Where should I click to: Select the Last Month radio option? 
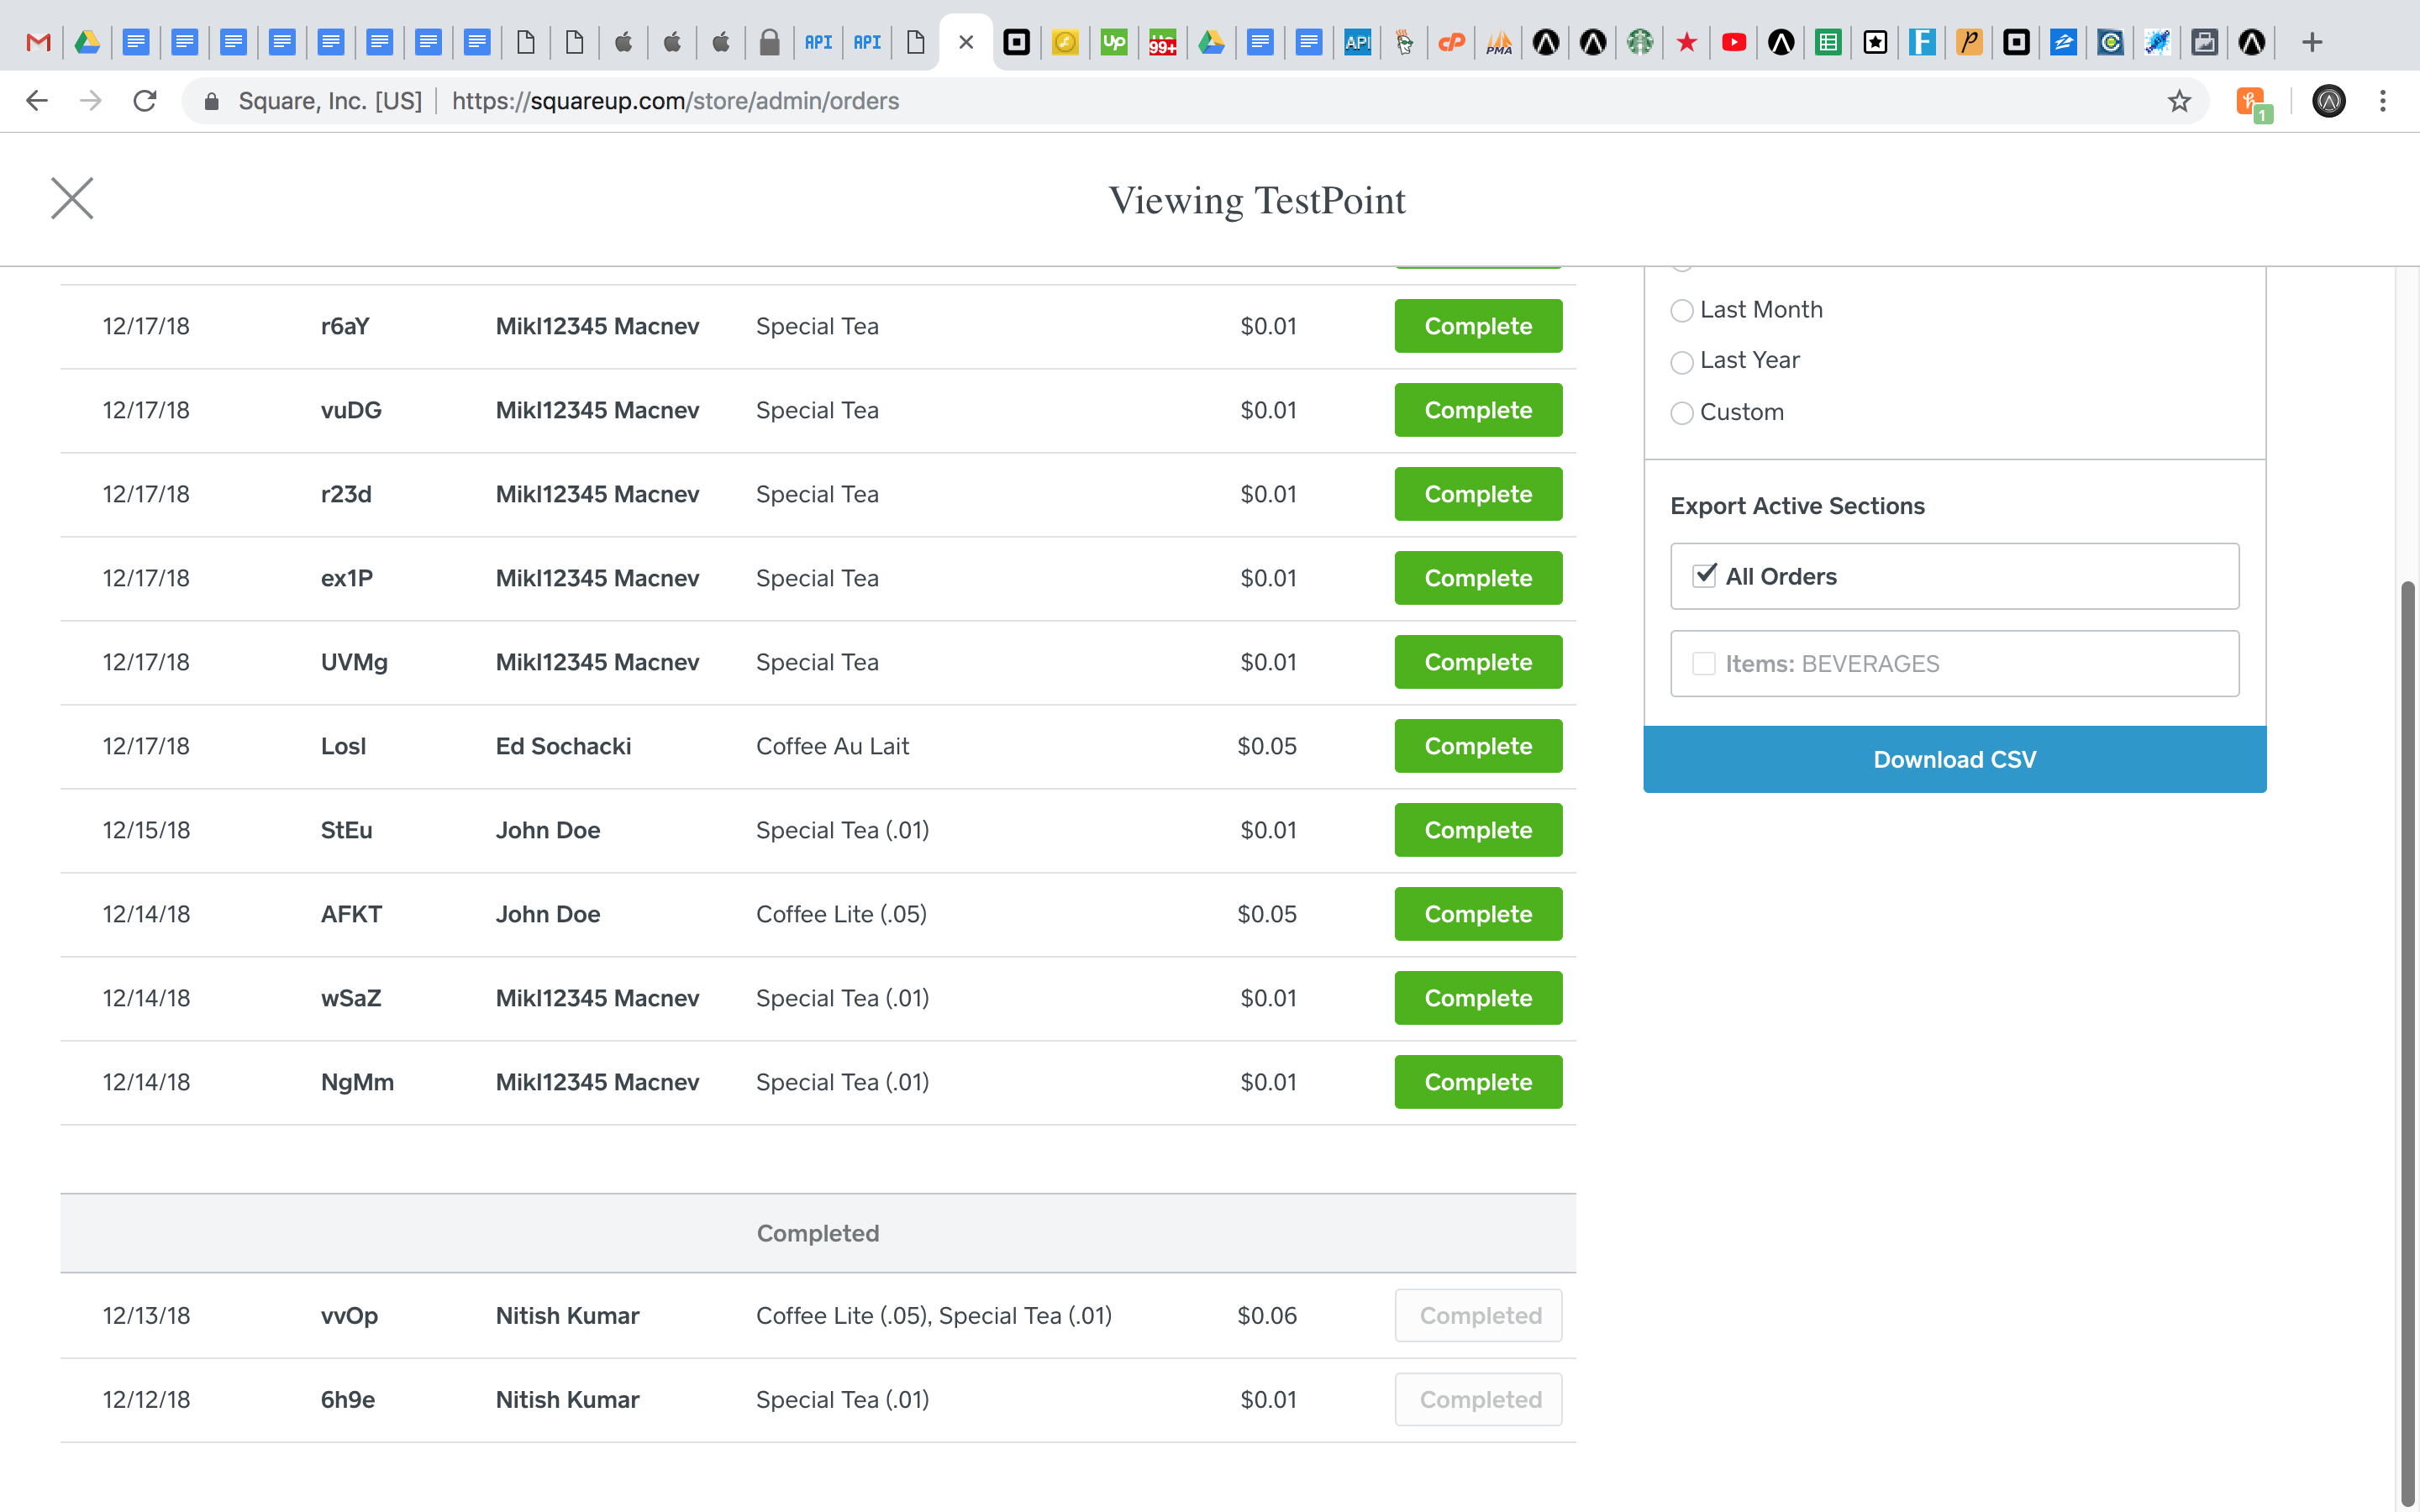coord(1682,311)
